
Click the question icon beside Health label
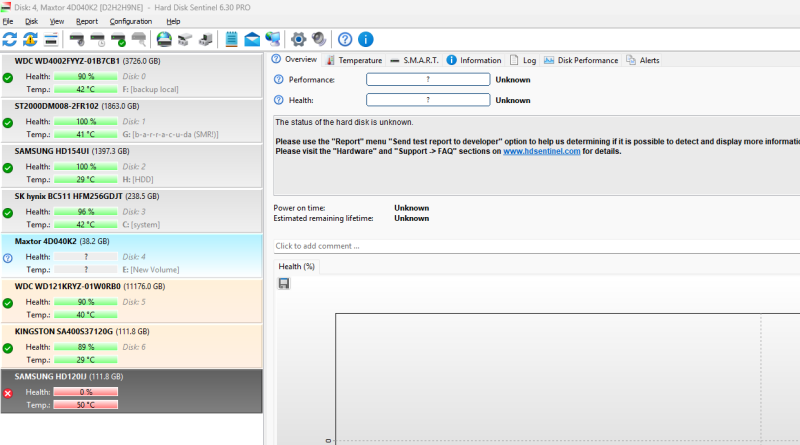279,100
